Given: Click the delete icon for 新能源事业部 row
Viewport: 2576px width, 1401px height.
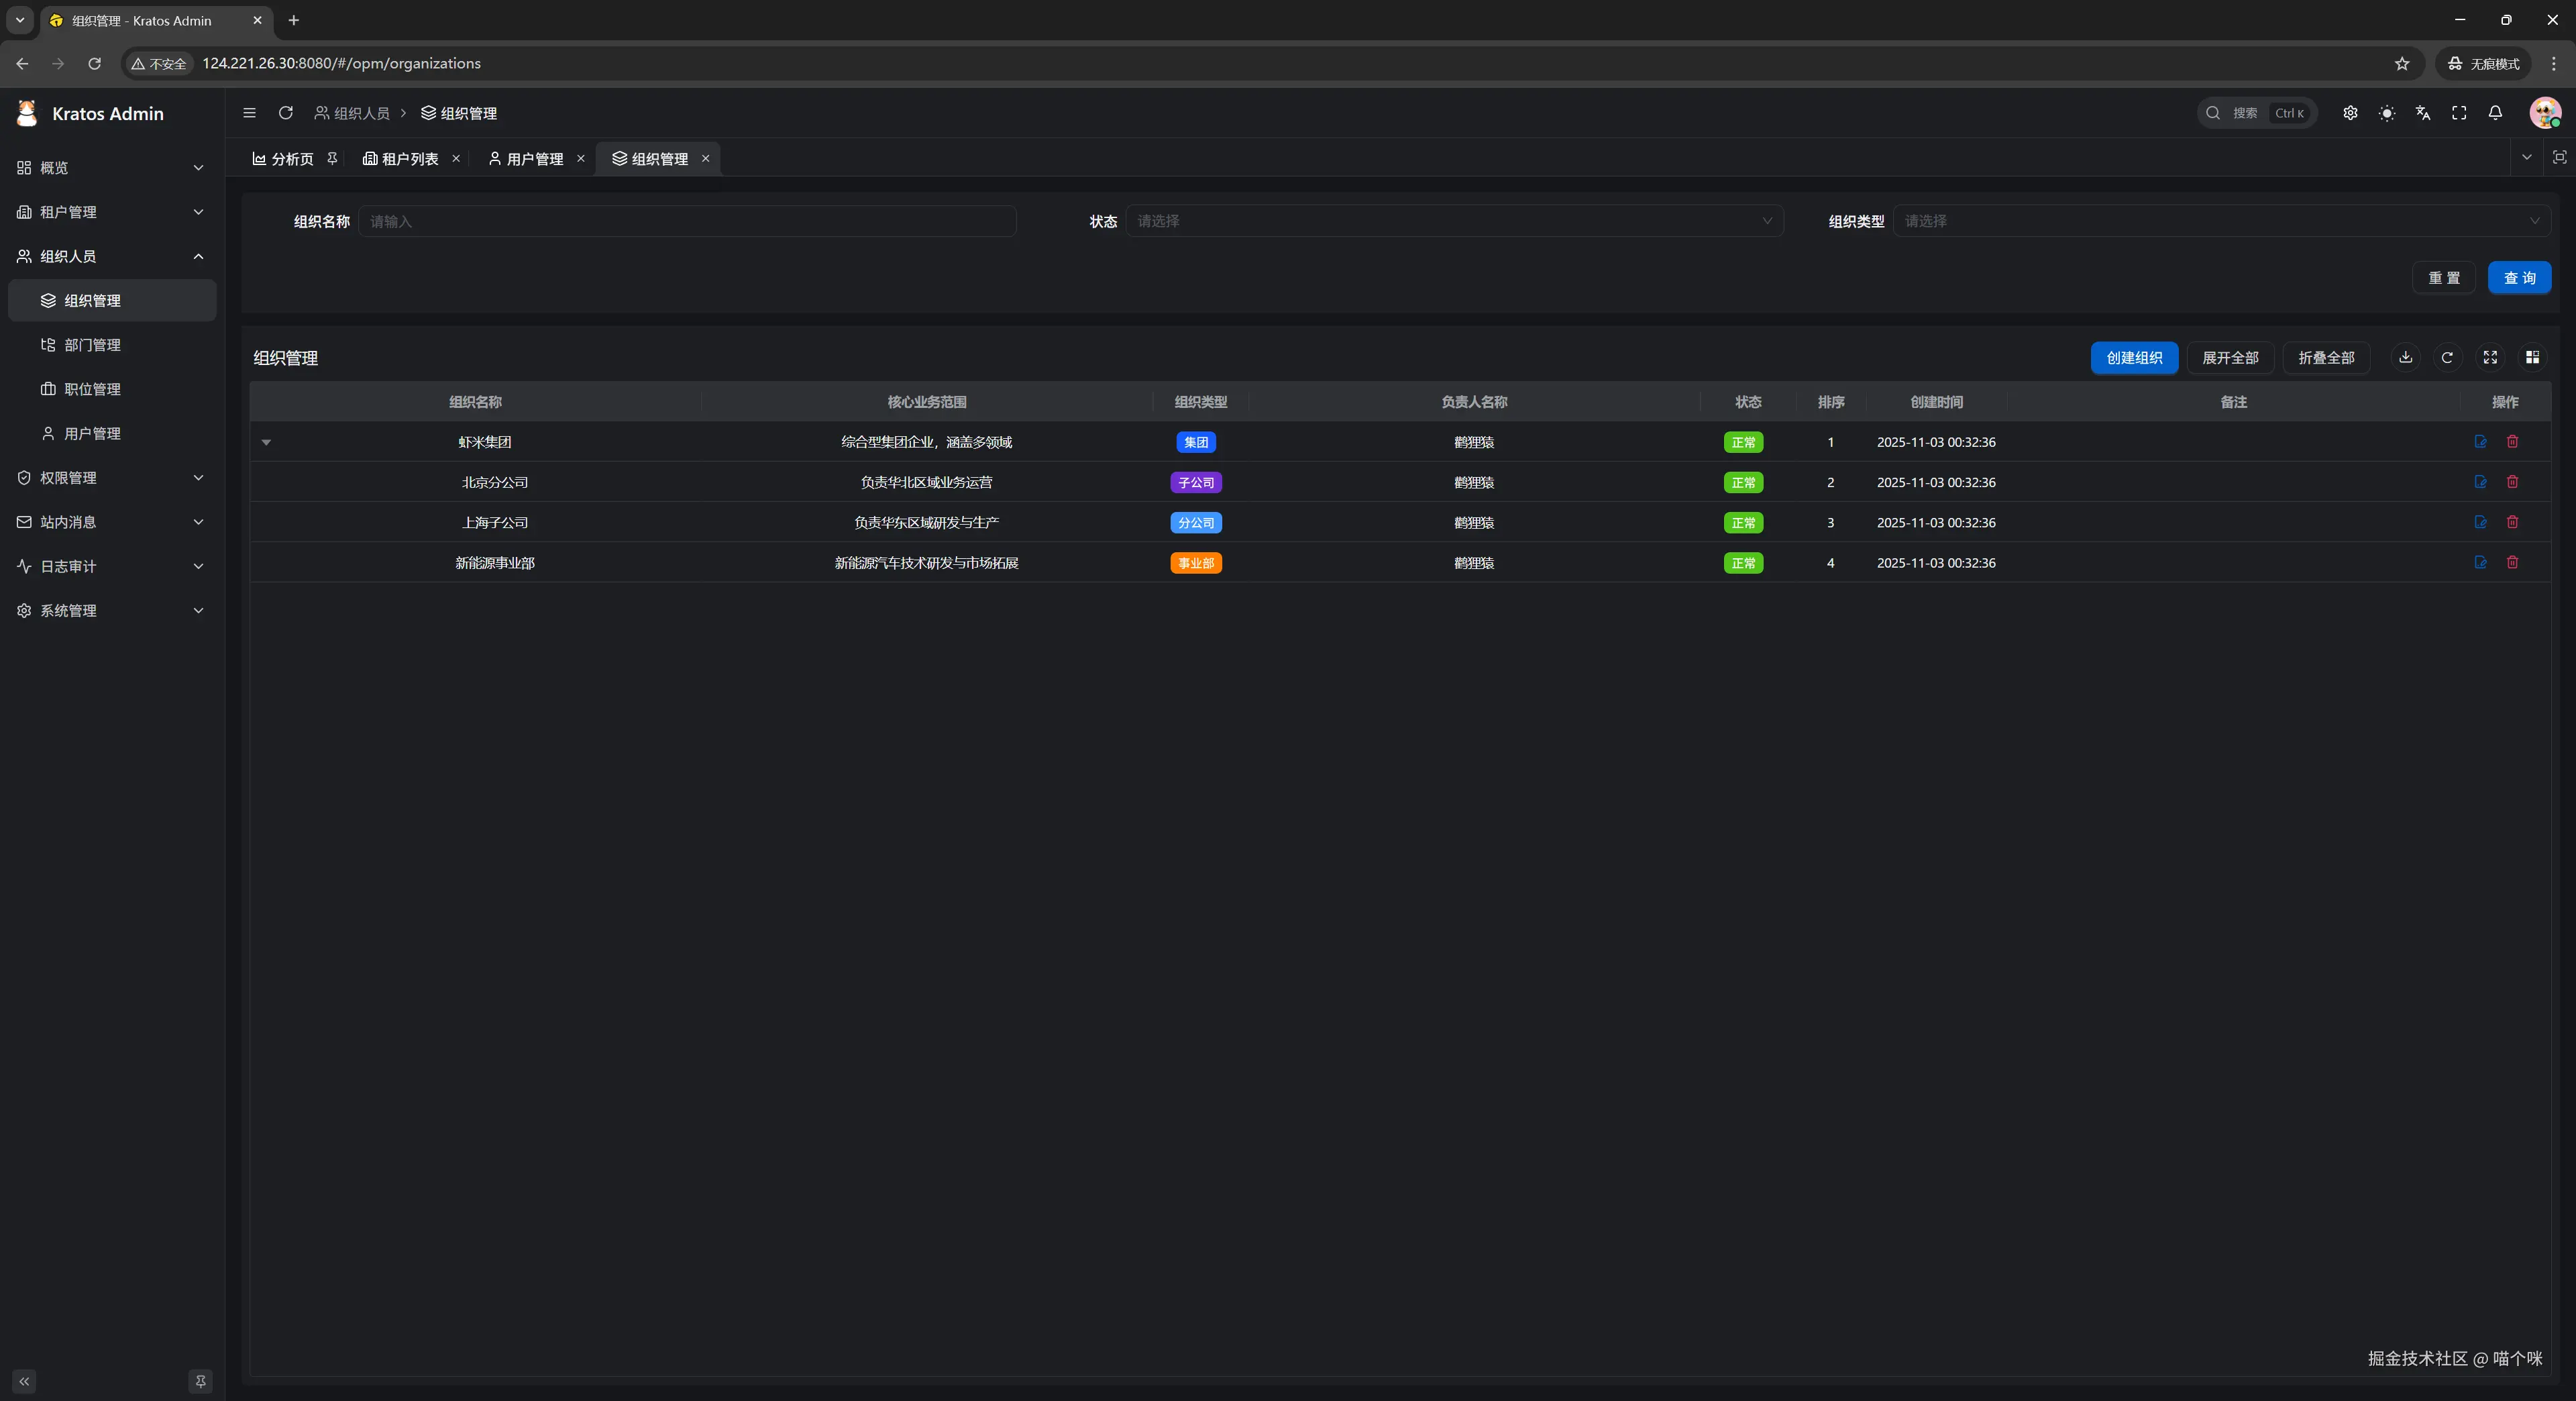Looking at the screenshot, I should 2512,562.
